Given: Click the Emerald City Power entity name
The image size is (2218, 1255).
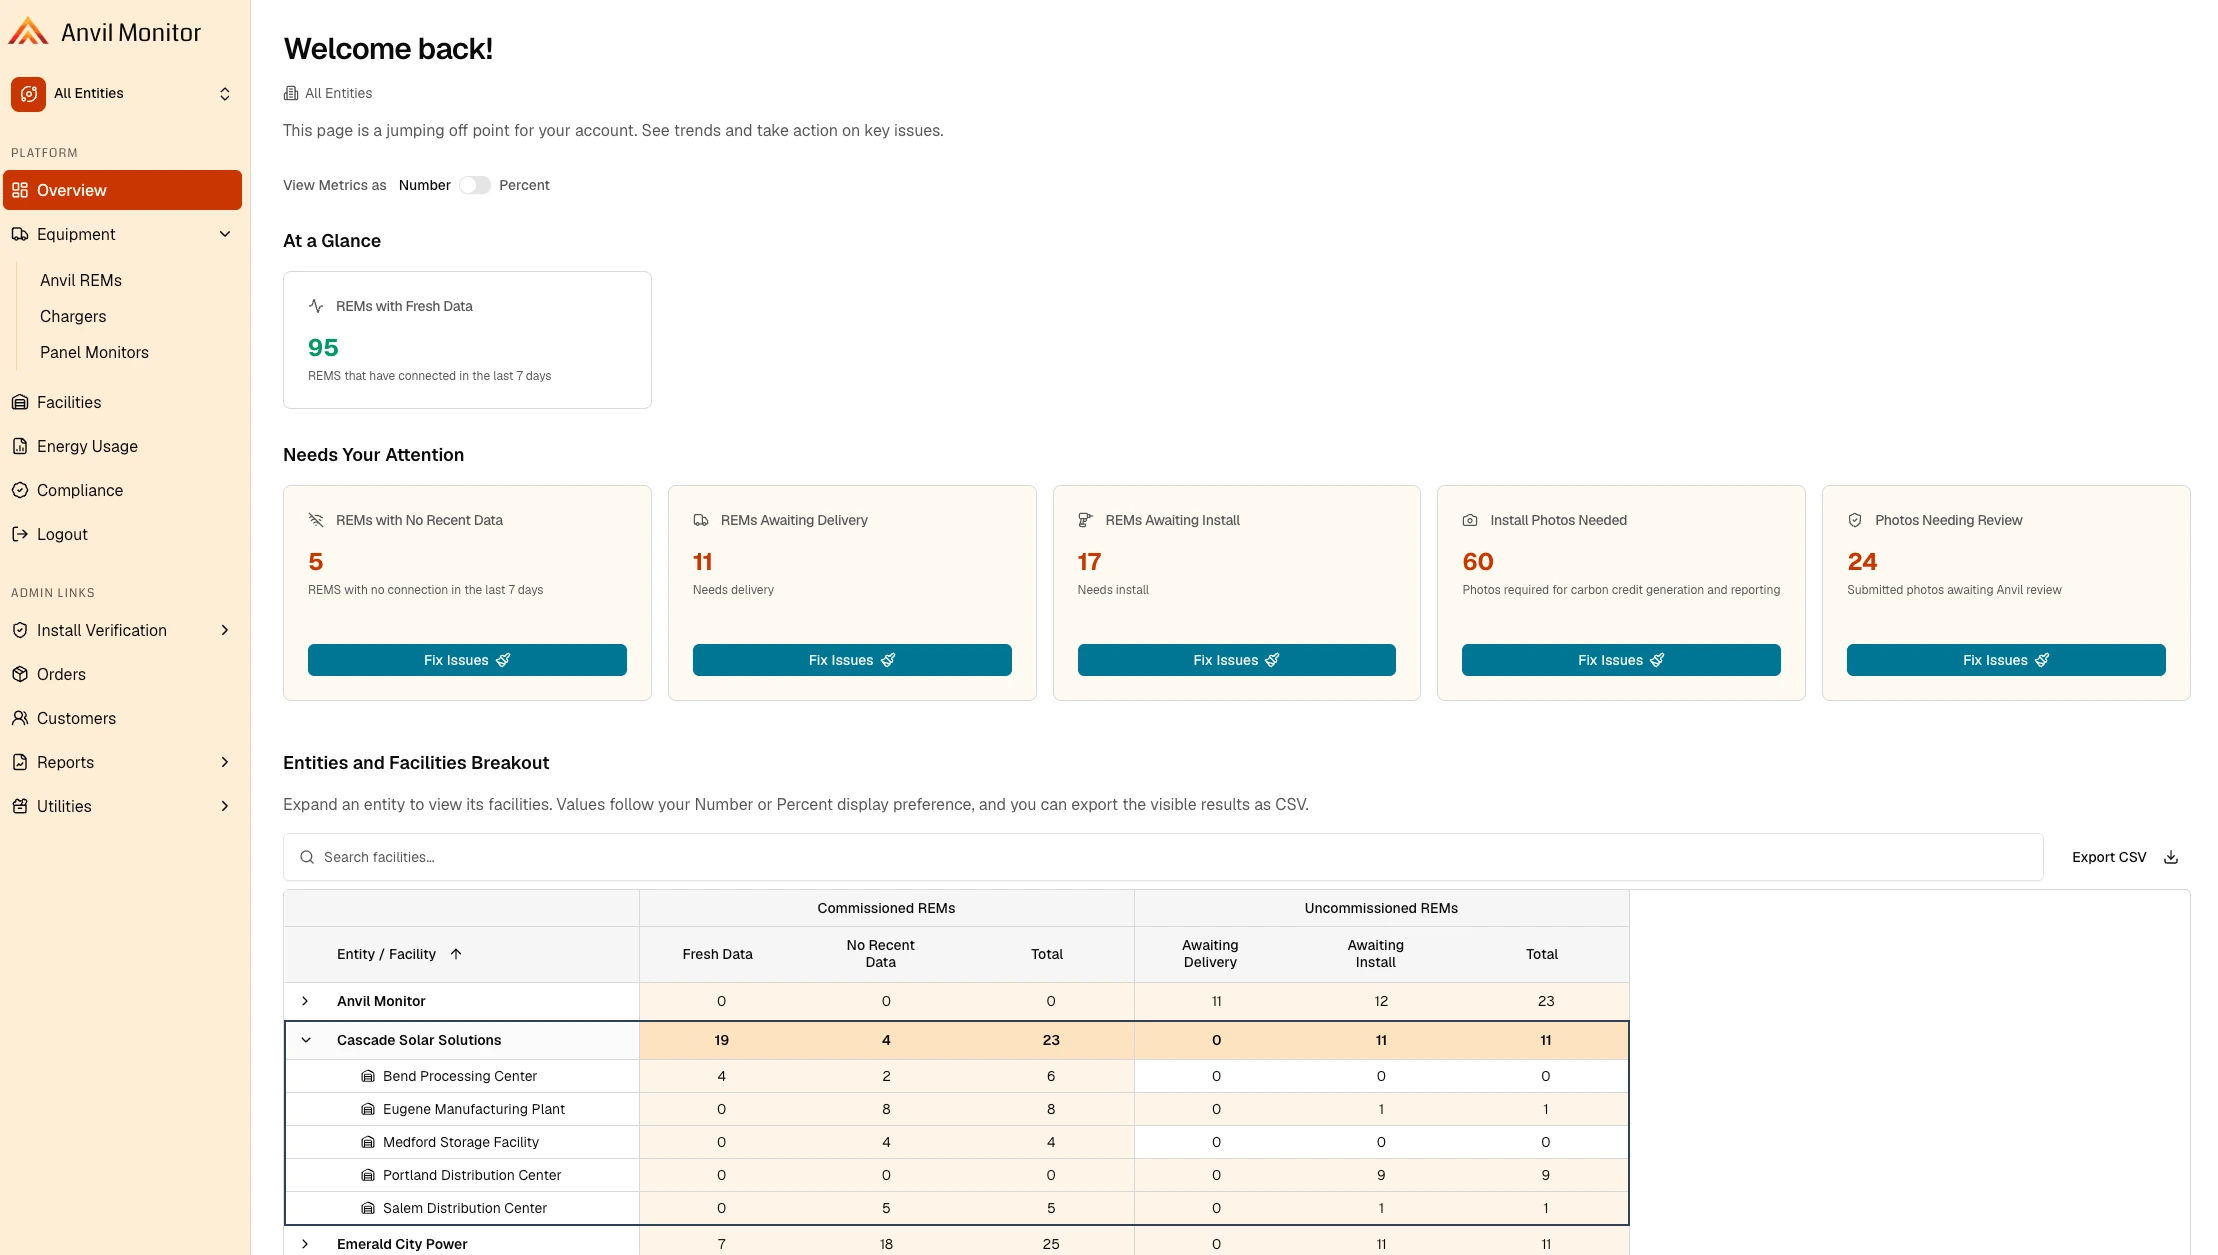Looking at the screenshot, I should 402,1244.
